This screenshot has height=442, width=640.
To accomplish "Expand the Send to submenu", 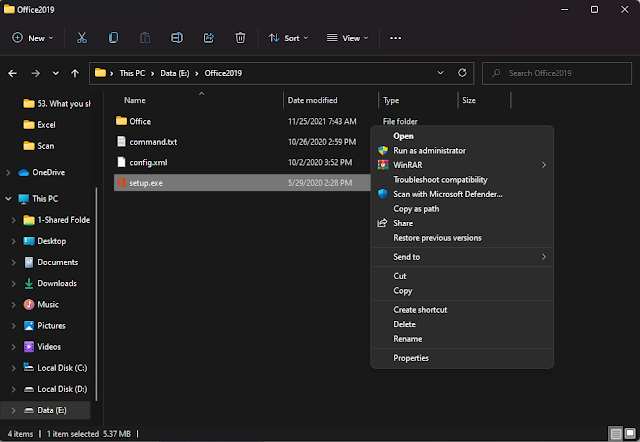I will point(462,257).
